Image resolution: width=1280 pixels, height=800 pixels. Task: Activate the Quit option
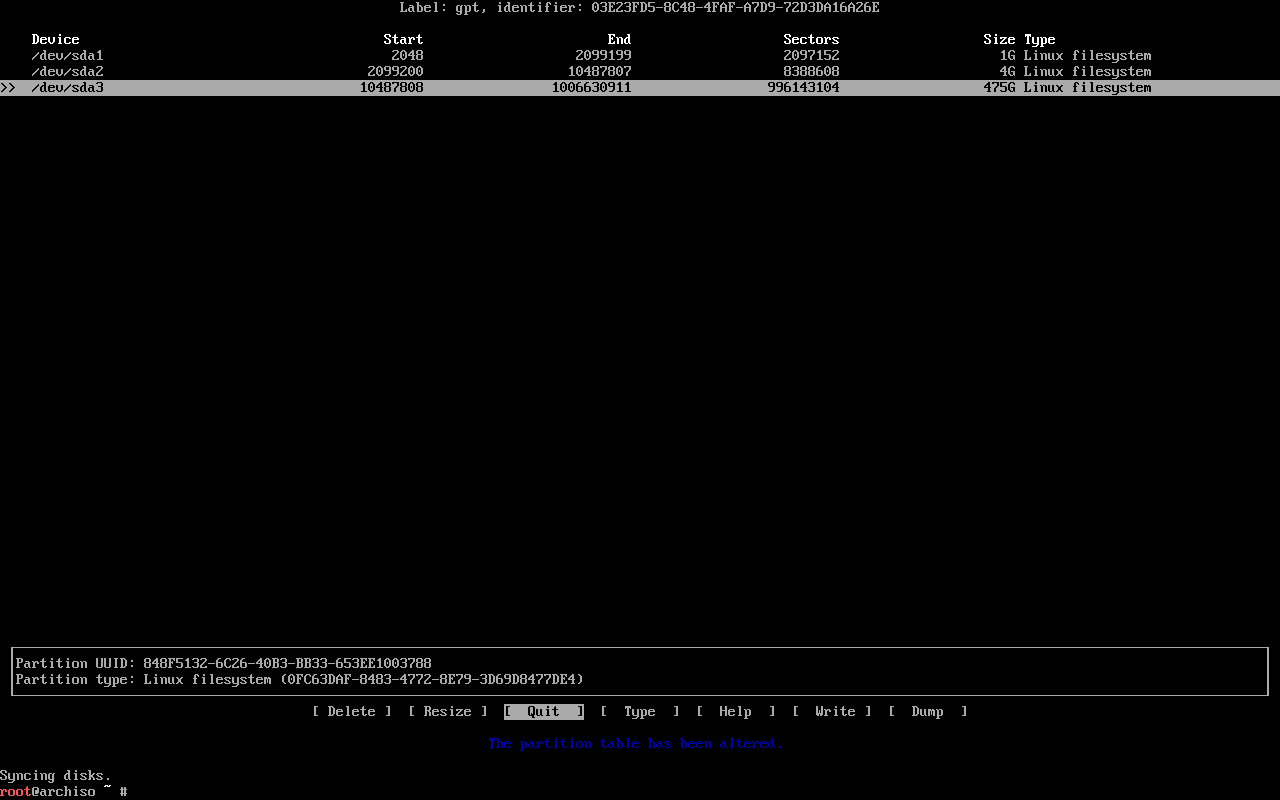pos(543,711)
